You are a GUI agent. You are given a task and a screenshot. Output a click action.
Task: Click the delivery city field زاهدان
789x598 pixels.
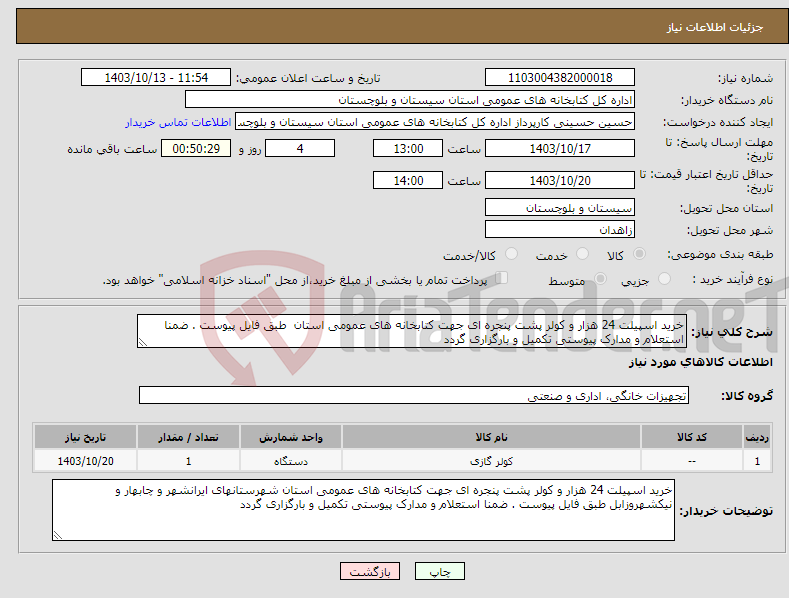point(560,230)
